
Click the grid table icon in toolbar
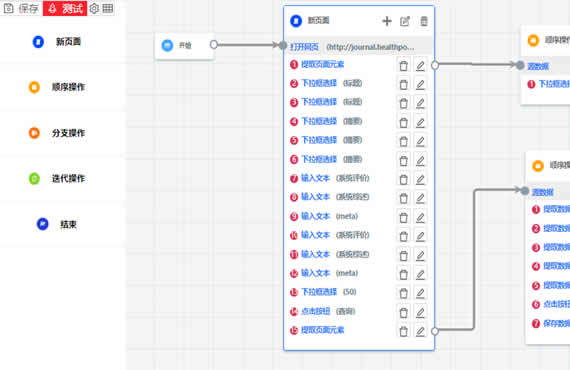click(x=108, y=8)
